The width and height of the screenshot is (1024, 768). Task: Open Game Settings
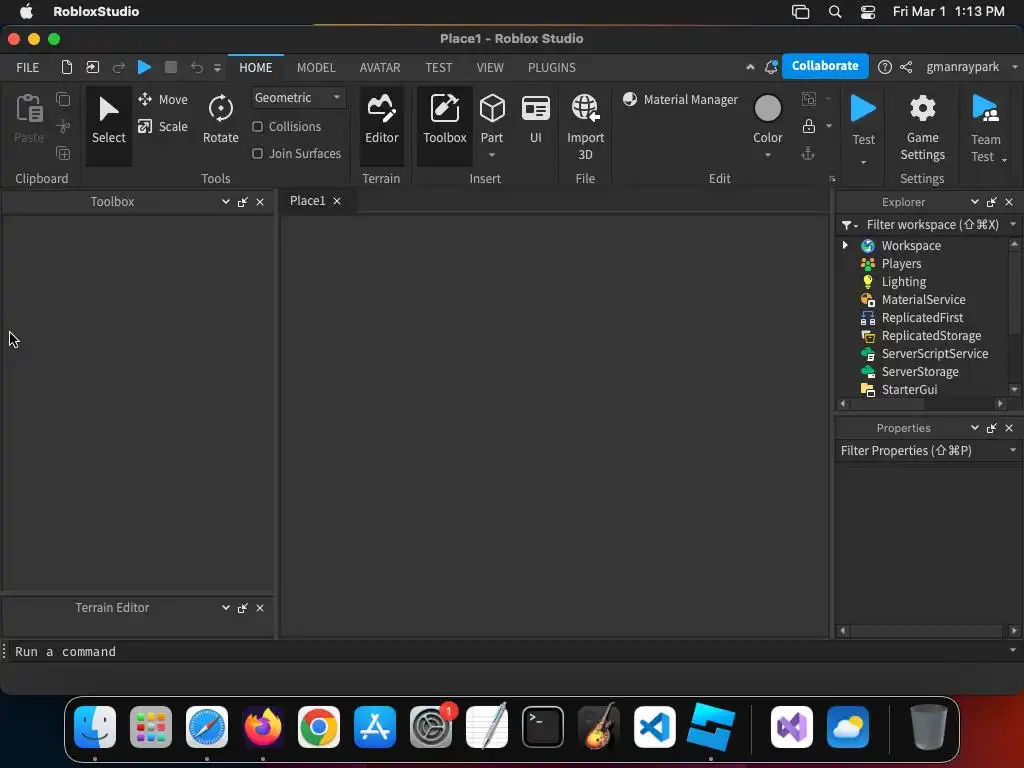click(922, 127)
